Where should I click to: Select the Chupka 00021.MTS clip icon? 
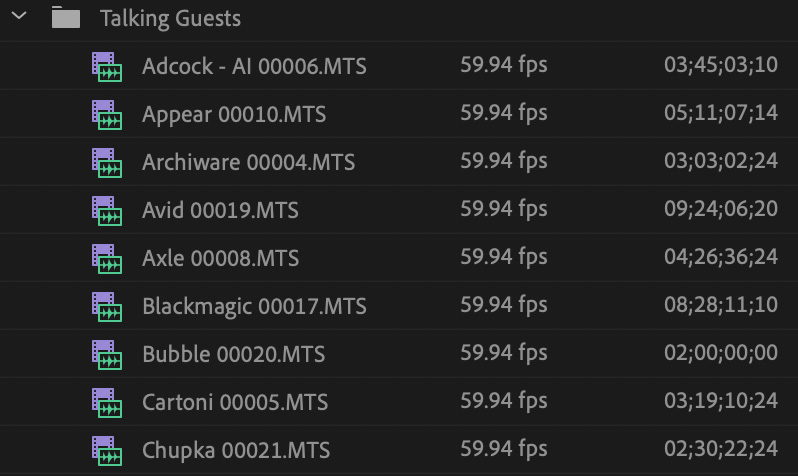[x=107, y=451]
